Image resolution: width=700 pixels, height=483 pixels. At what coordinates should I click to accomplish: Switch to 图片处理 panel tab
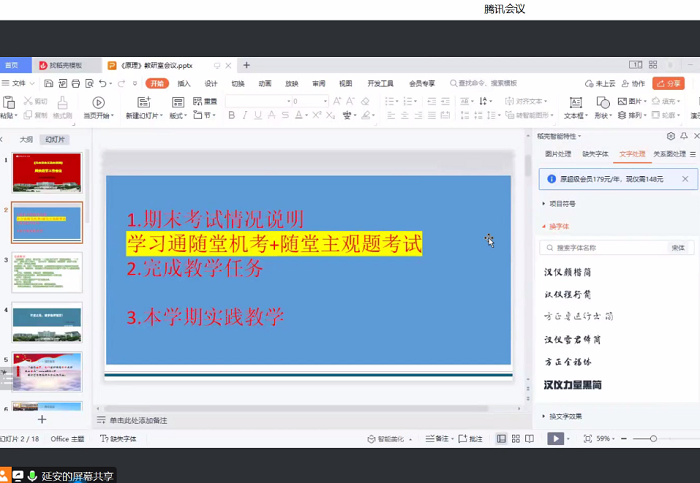(x=558, y=154)
